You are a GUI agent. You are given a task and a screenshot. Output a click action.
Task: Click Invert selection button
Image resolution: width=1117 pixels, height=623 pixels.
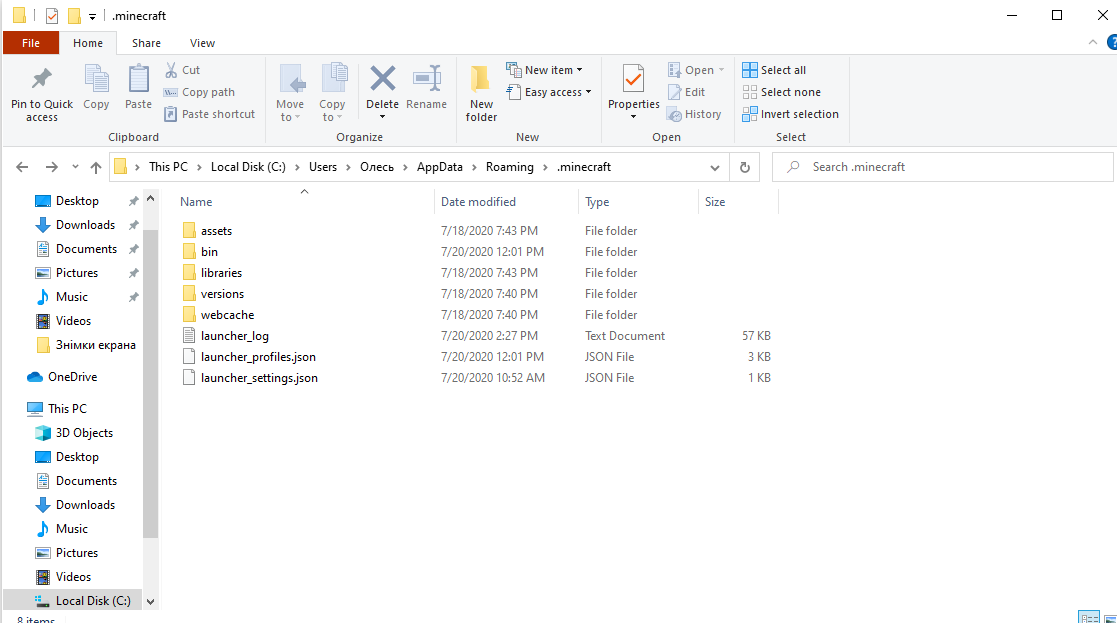[790, 114]
